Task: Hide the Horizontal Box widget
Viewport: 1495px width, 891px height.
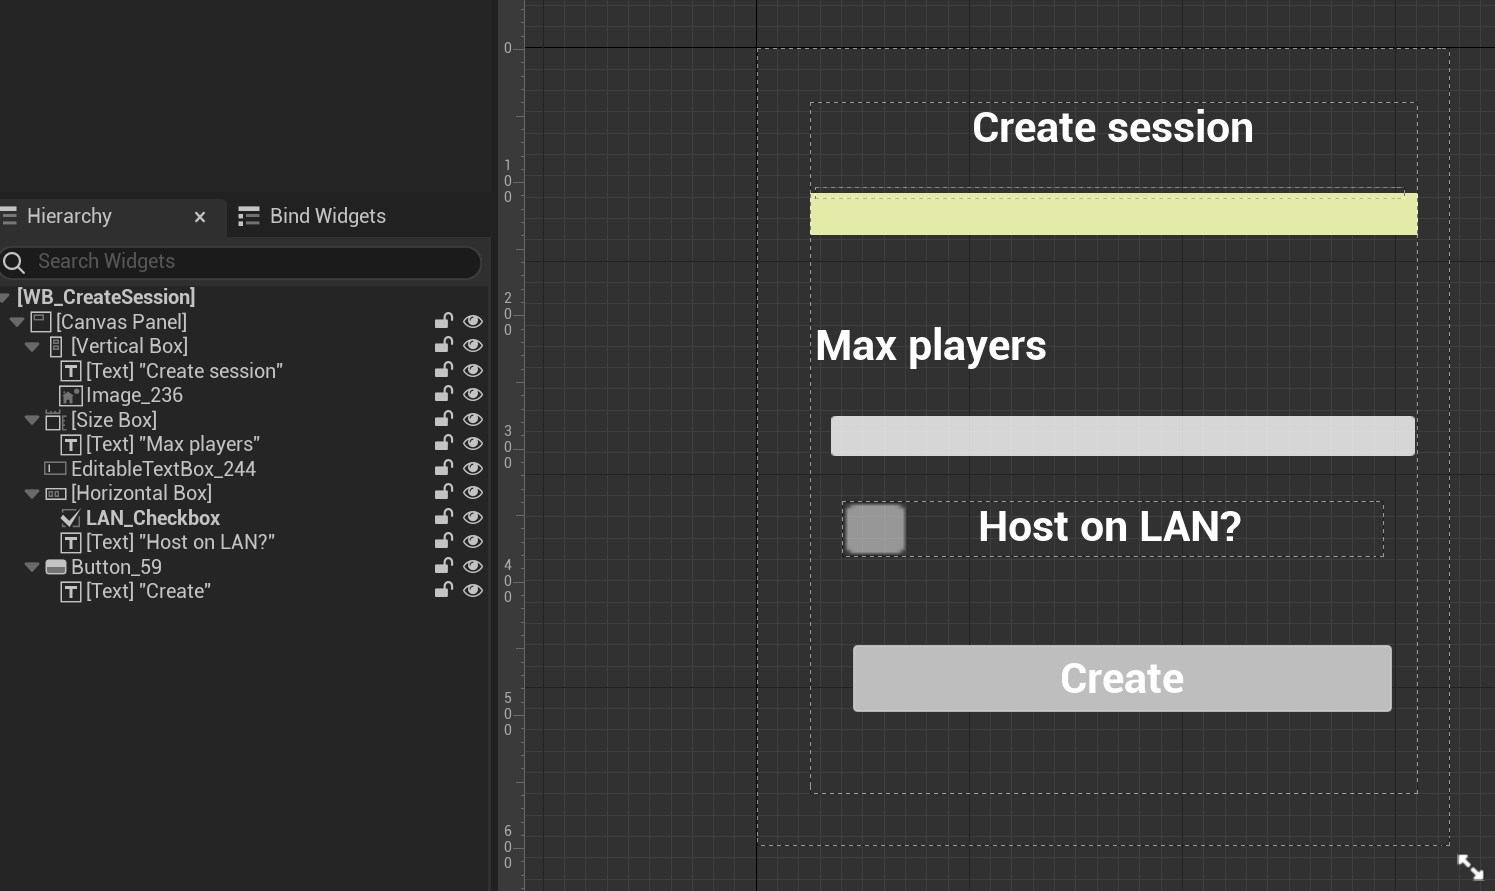Action: pos(473,493)
